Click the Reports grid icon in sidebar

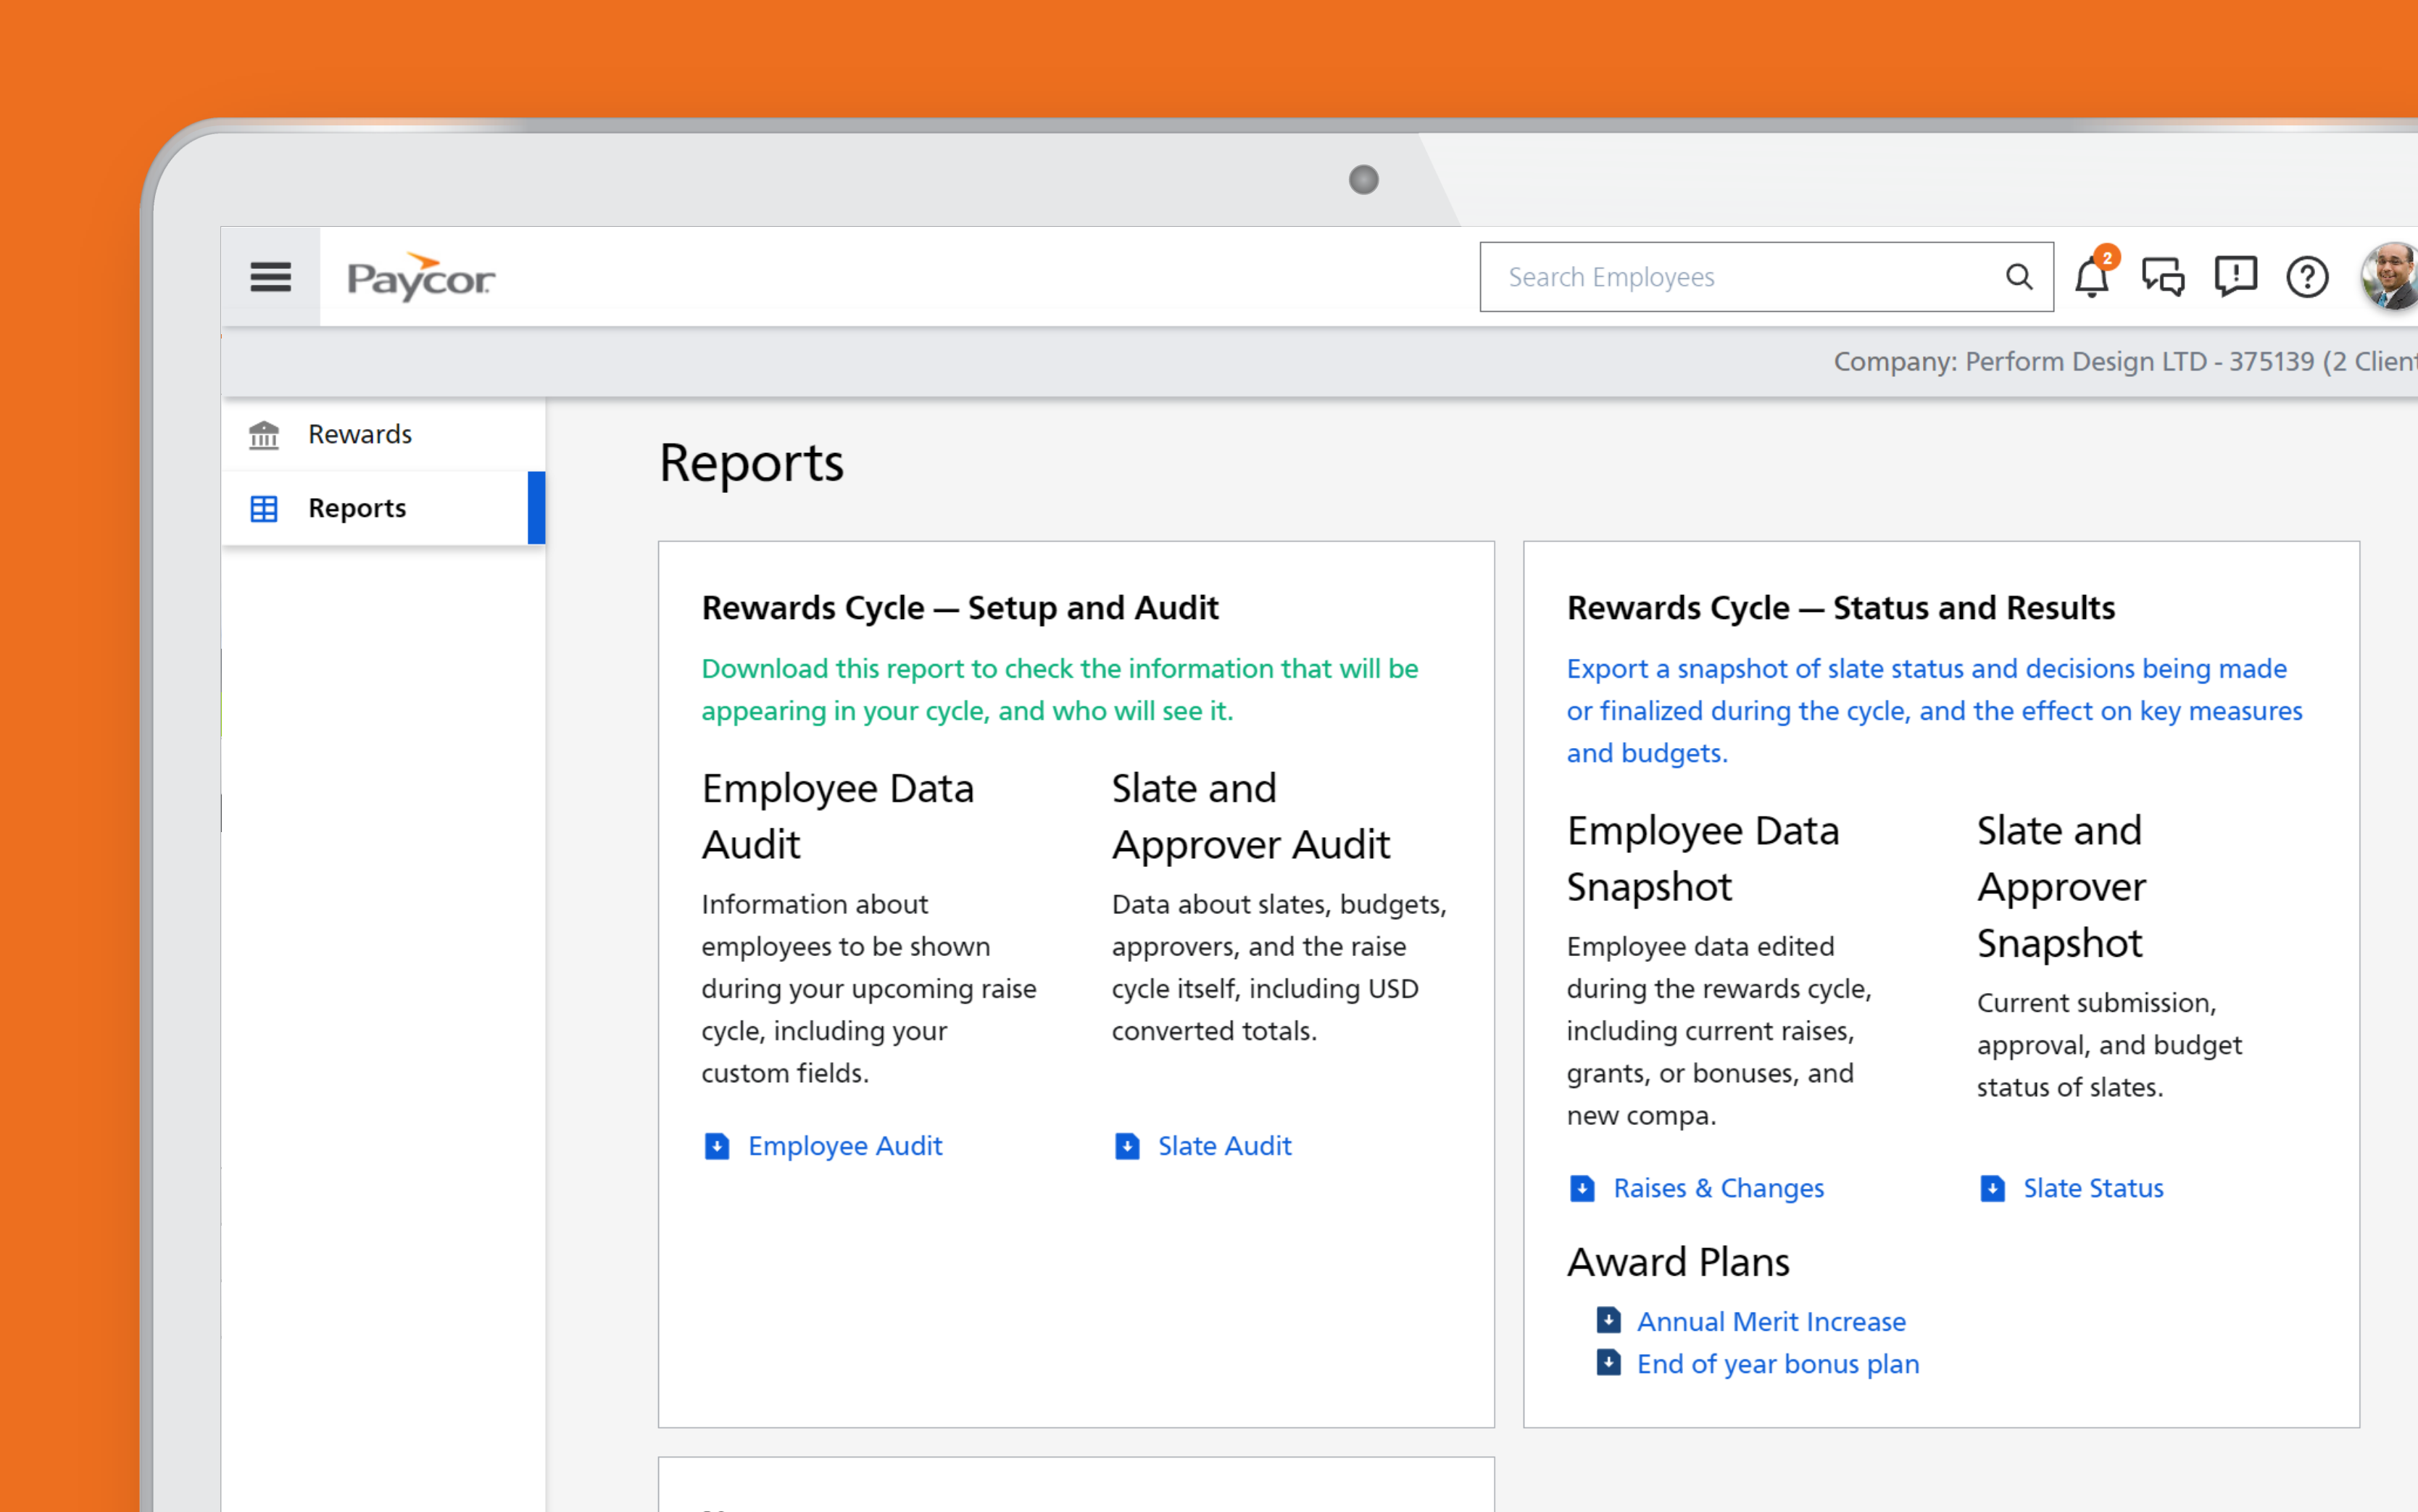tap(264, 509)
